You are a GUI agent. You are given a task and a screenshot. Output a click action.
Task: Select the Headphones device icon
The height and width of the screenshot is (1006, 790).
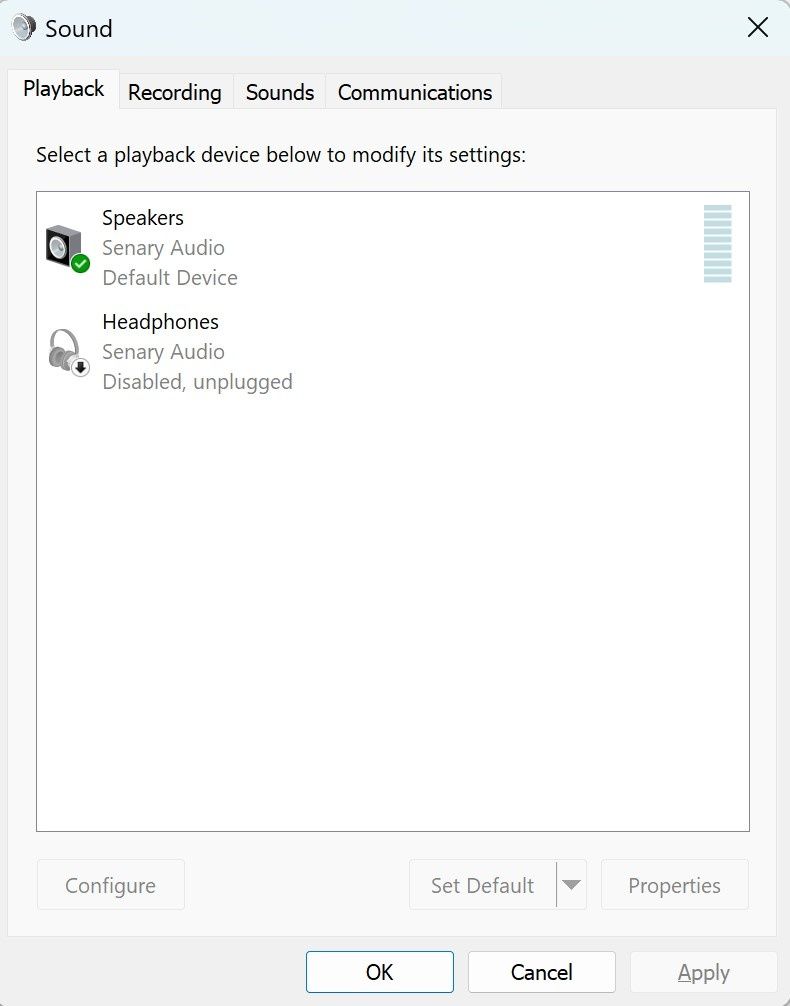coord(66,350)
